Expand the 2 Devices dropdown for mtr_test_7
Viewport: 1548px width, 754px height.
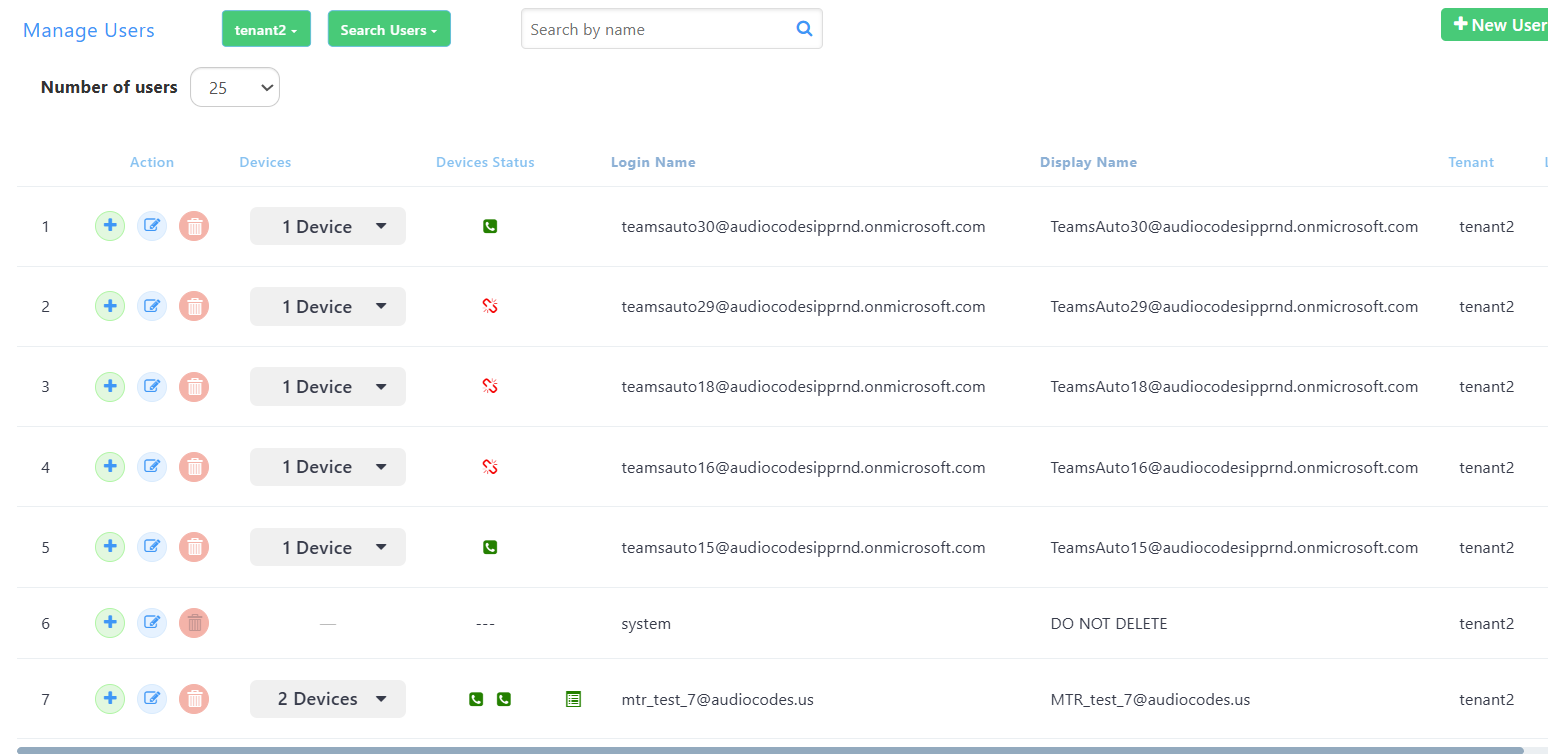tap(328, 699)
